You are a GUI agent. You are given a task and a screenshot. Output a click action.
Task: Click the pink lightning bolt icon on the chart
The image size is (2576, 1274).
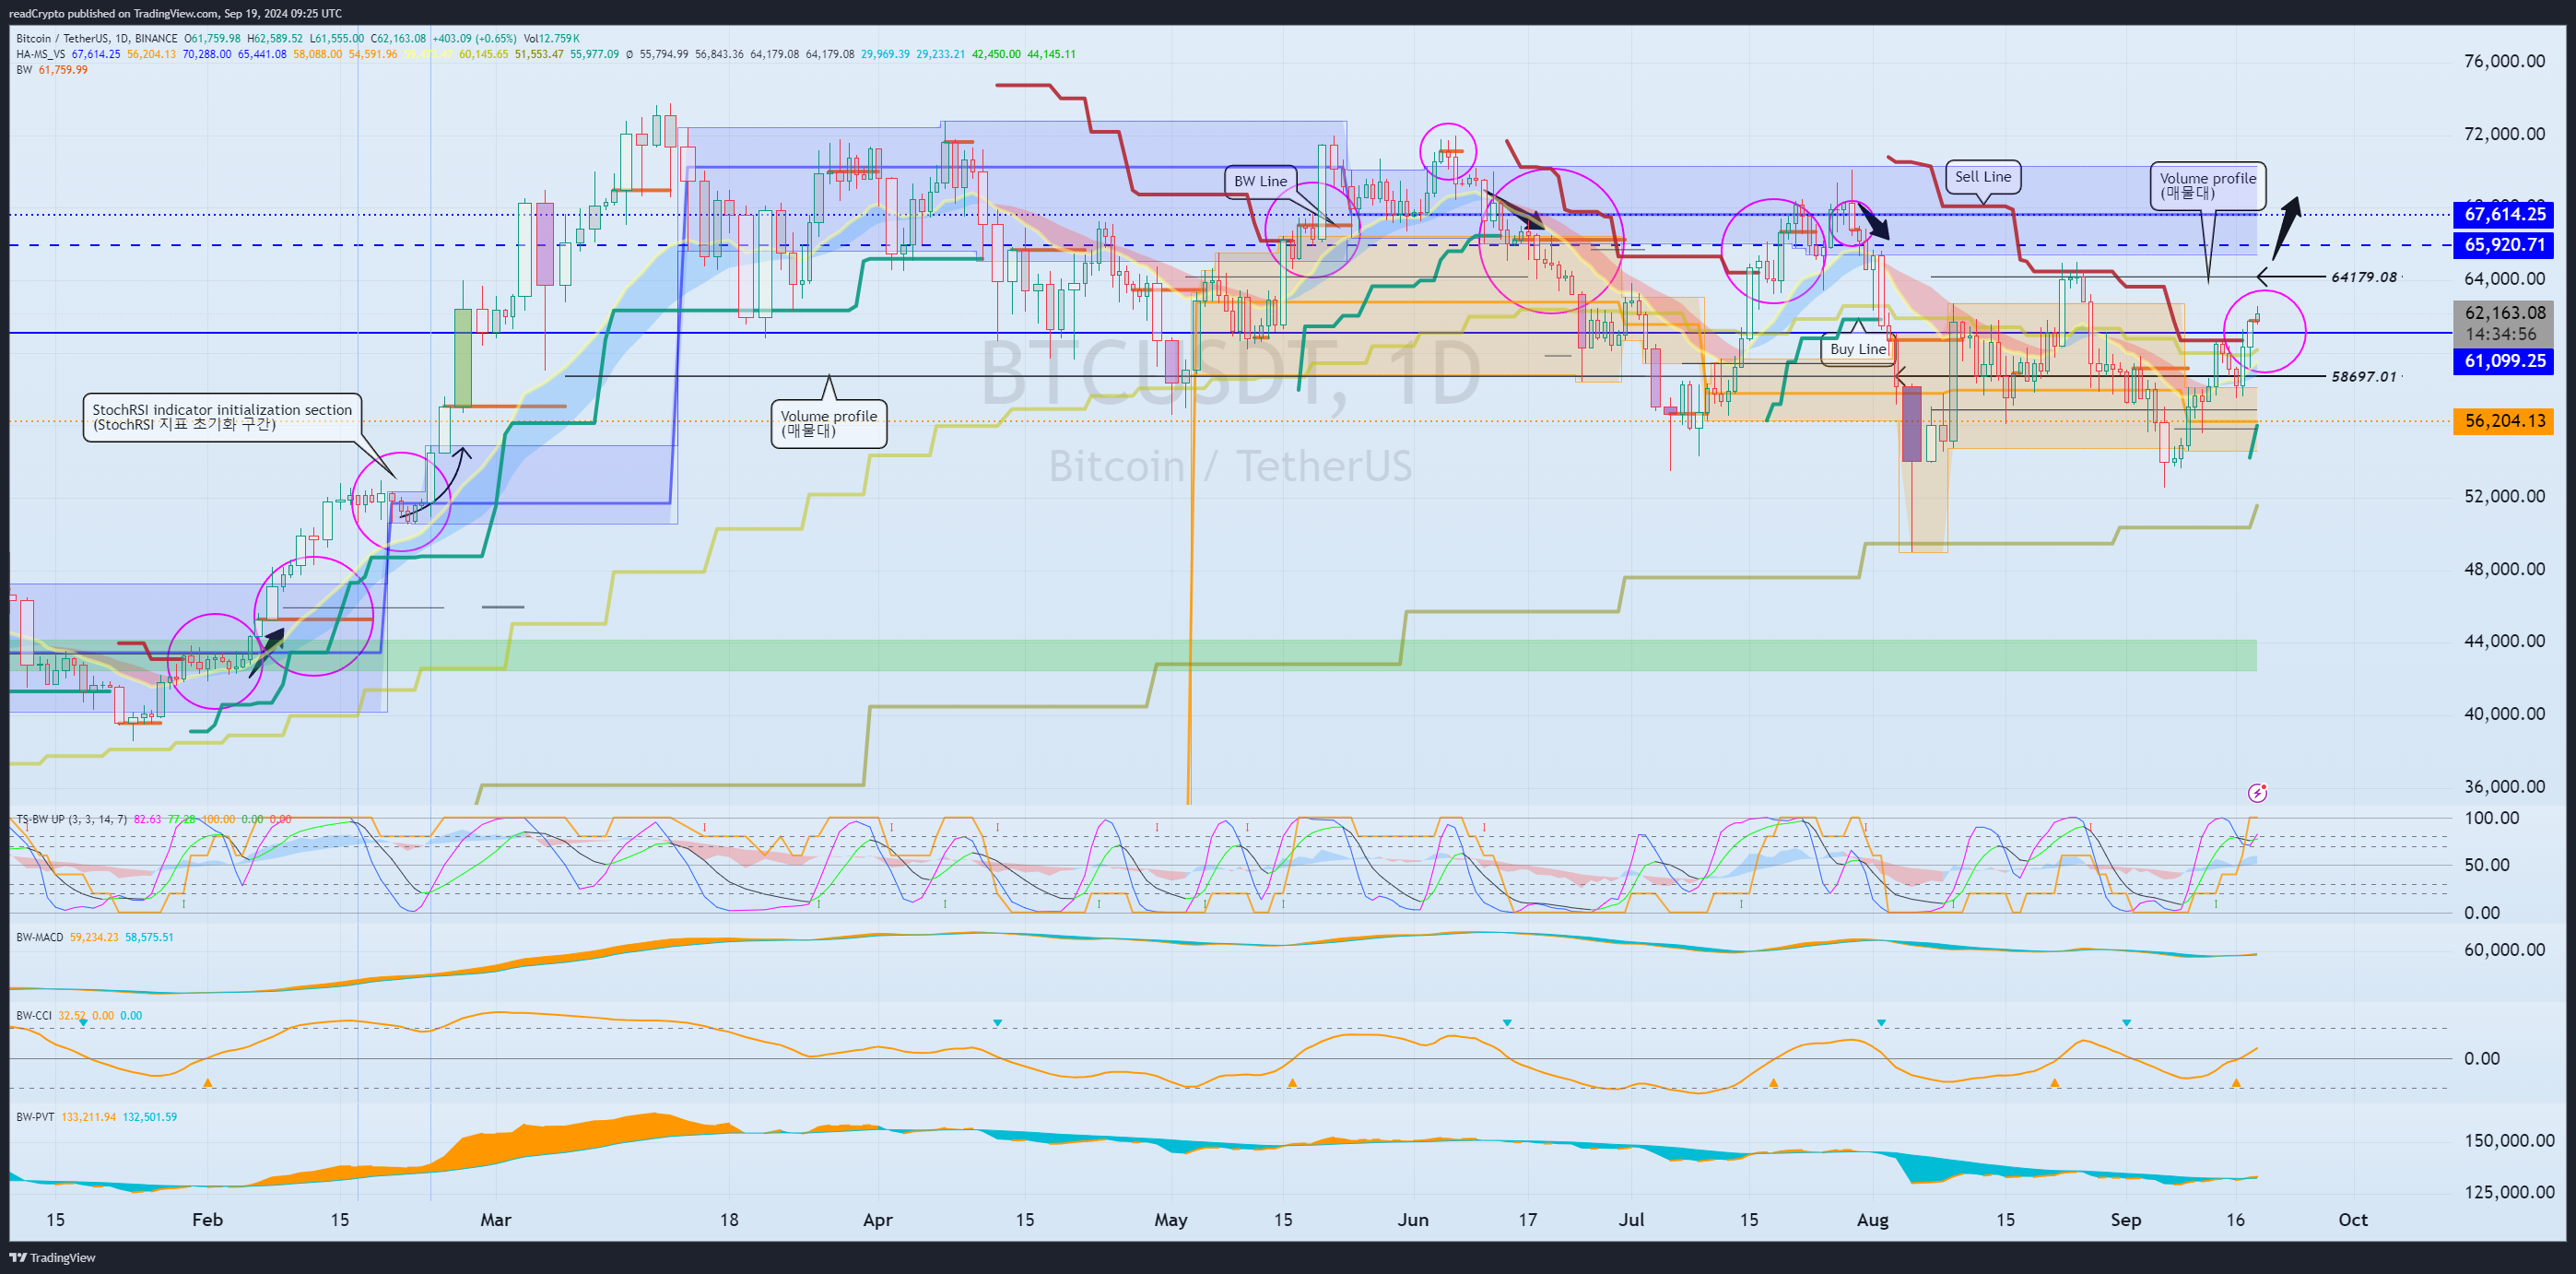[x=2257, y=793]
